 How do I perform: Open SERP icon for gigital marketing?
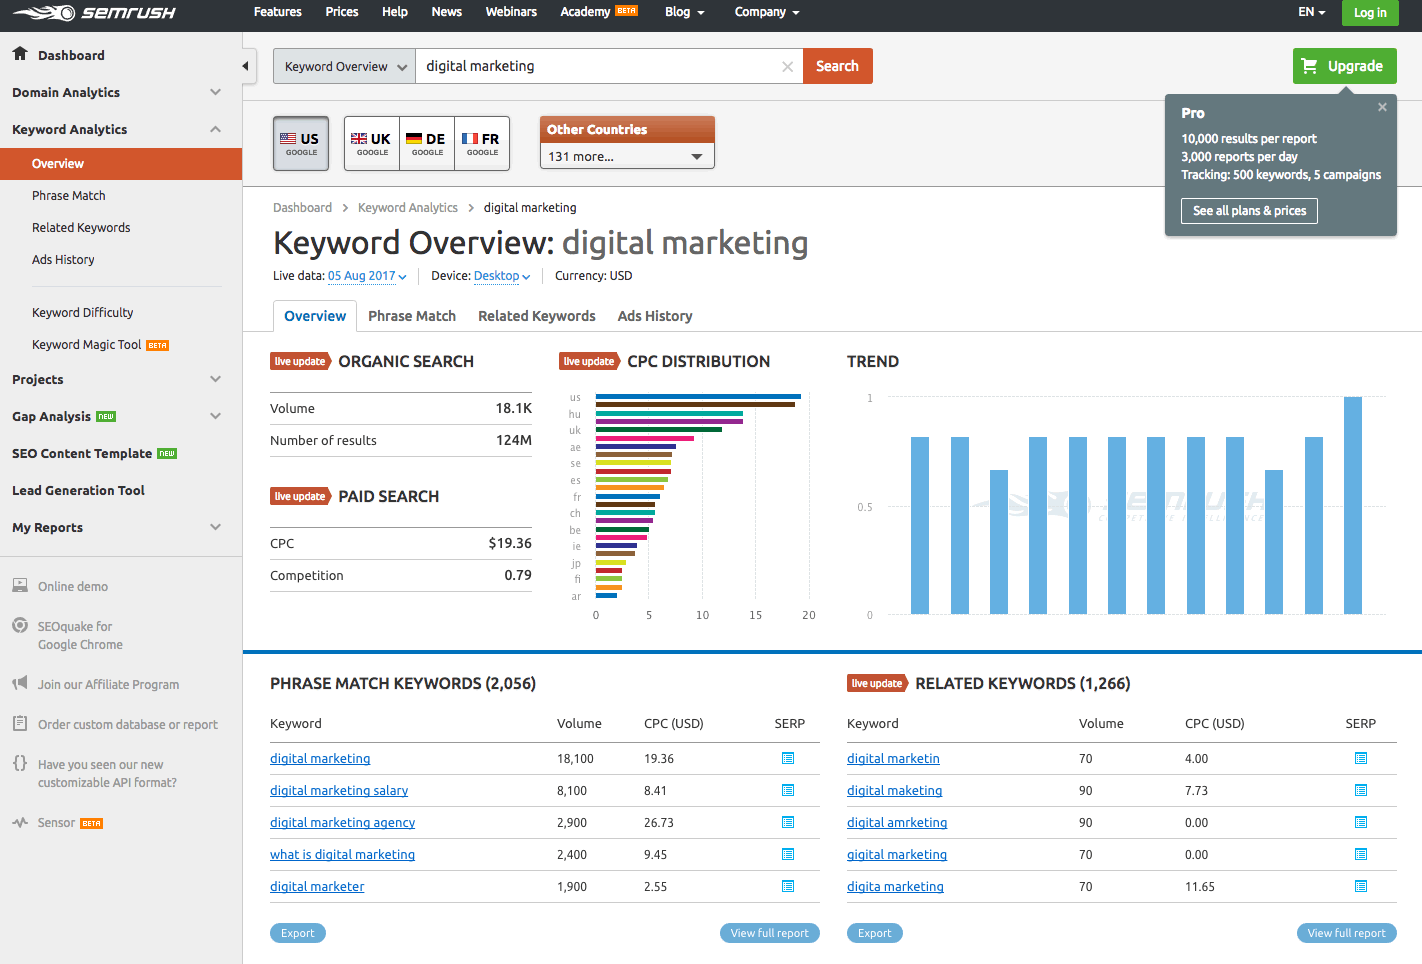click(x=1361, y=855)
